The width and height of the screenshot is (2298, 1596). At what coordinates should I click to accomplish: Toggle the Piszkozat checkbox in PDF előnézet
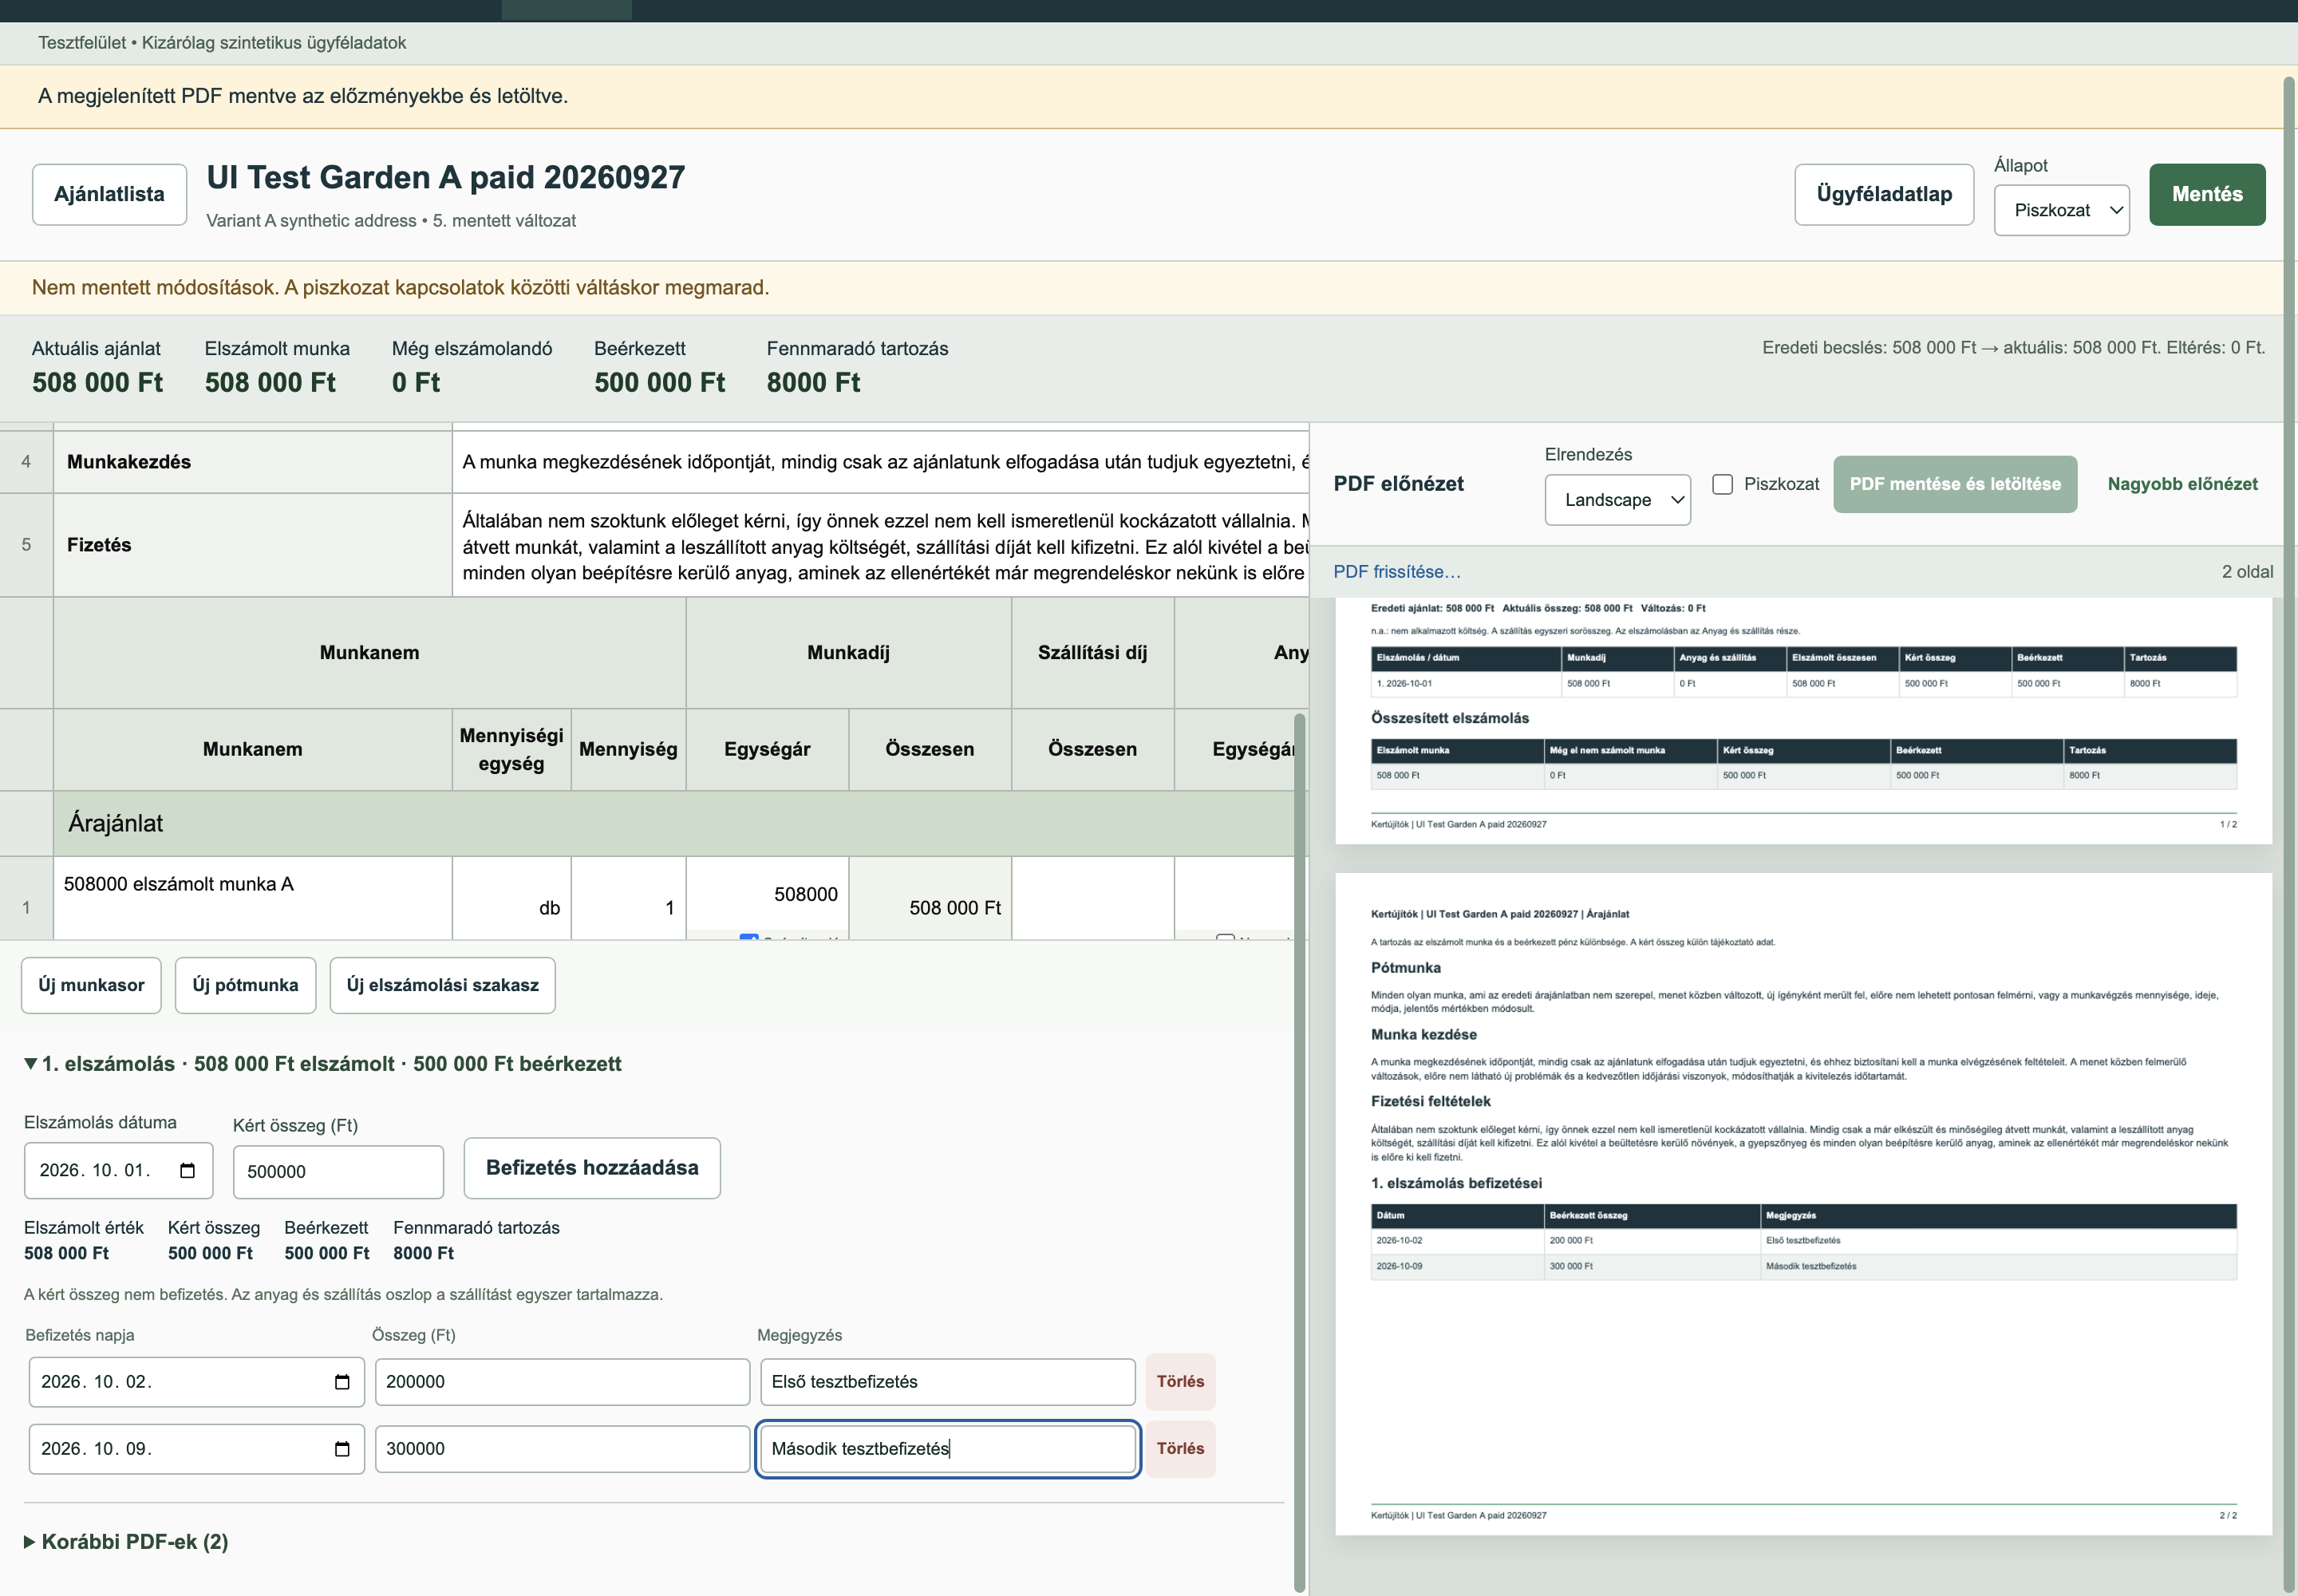point(1722,484)
